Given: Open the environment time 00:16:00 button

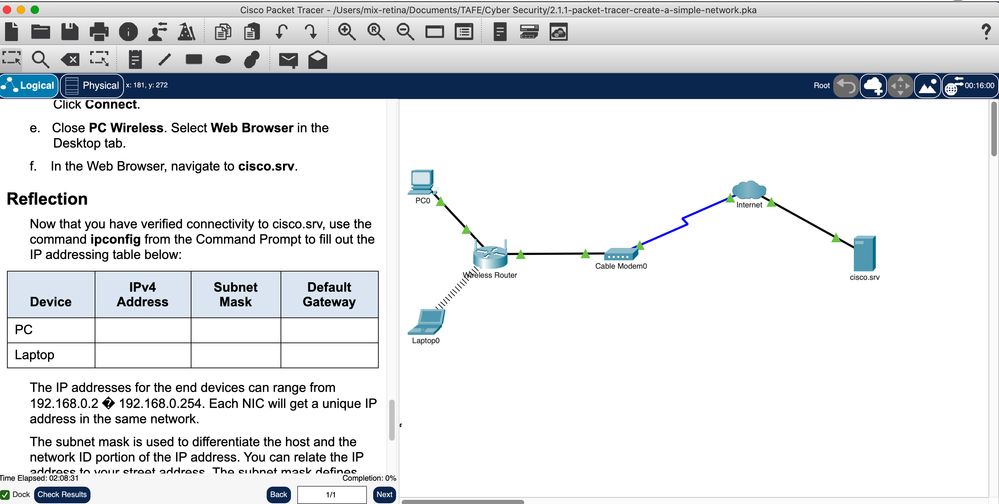Looking at the screenshot, I should pyautogui.click(x=970, y=85).
